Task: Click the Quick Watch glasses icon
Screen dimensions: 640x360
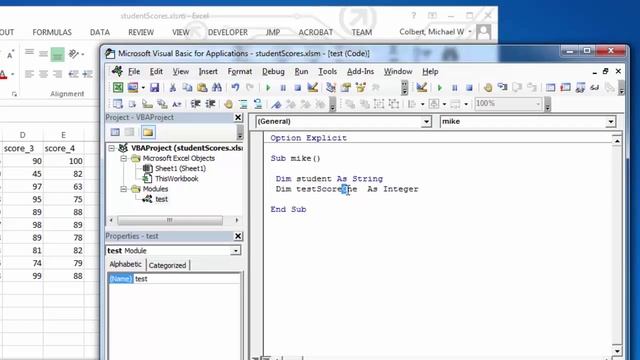Action: pyautogui.click(x=595, y=87)
